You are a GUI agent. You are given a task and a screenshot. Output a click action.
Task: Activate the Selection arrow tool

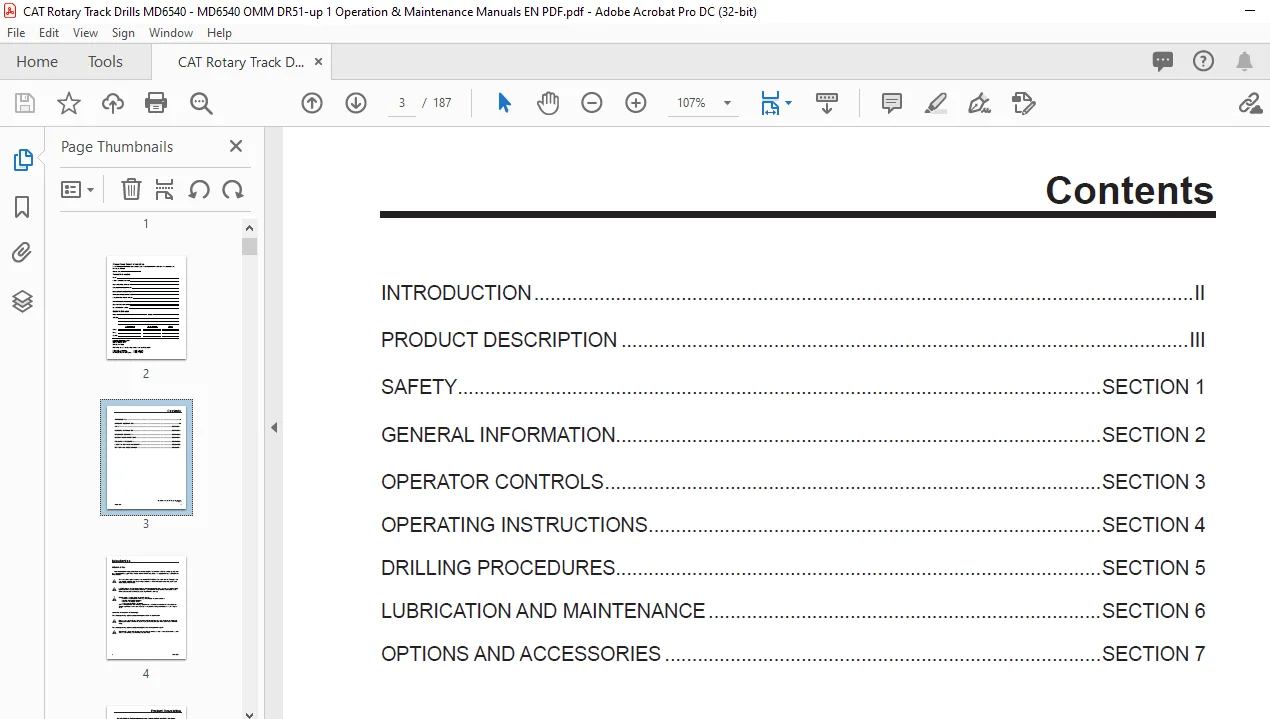[x=504, y=103]
